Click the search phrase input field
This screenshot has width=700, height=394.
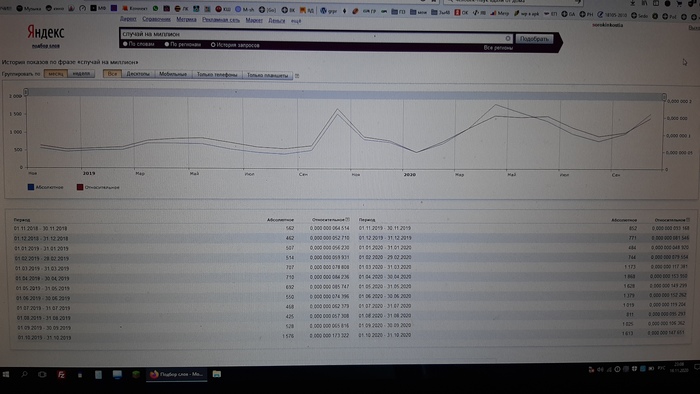[x=312, y=34]
